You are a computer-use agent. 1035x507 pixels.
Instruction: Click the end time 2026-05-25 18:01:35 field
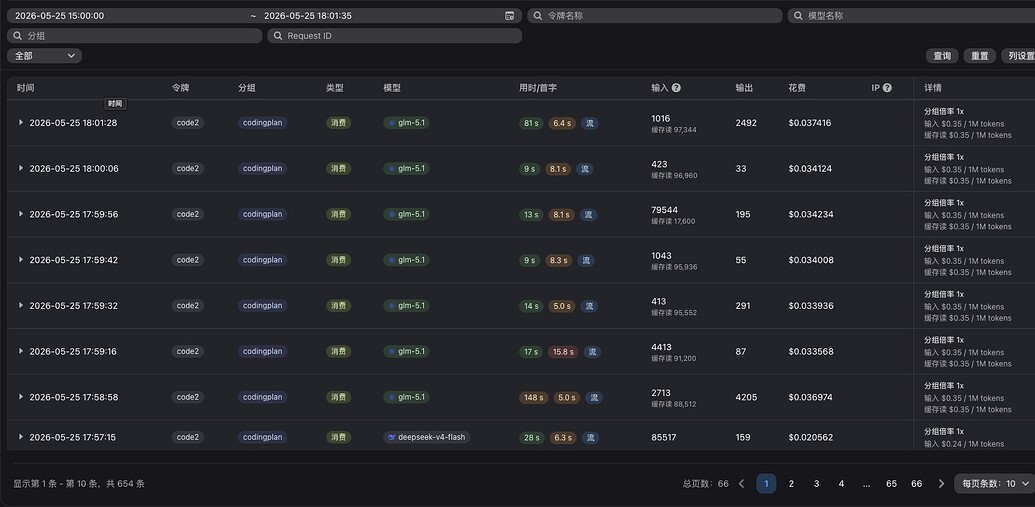click(x=308, y=16)
